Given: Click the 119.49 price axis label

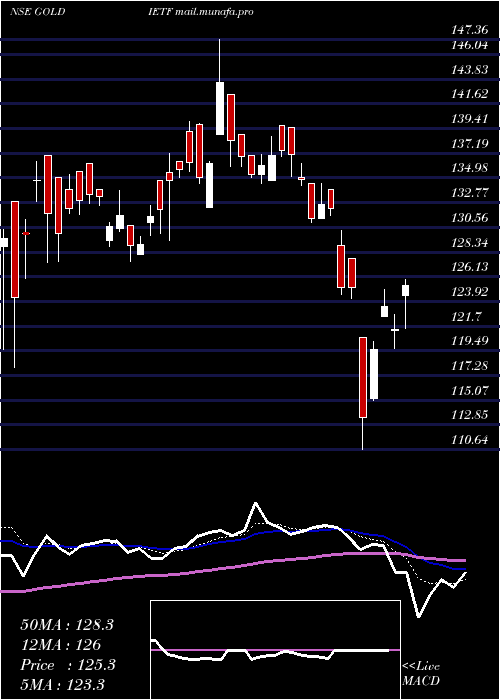Looking at the screenshot, I should (x=469, y=341).
